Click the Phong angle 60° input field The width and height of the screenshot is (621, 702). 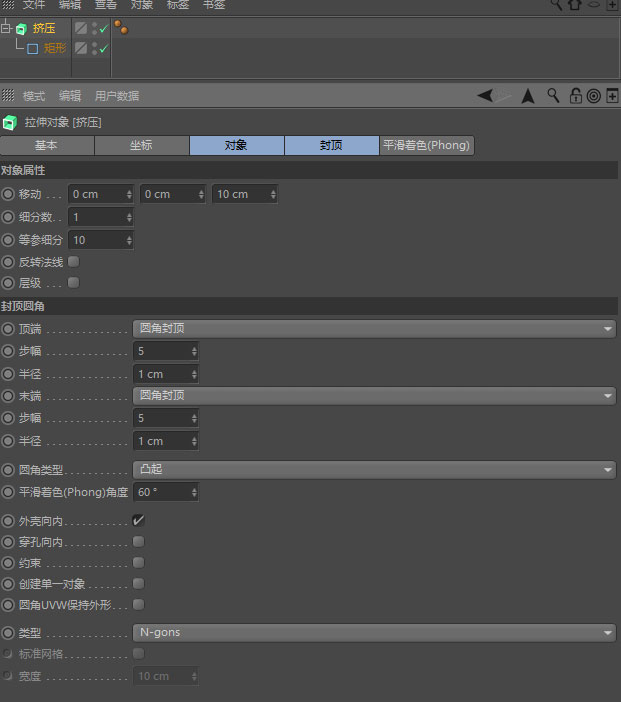(166, 492)
